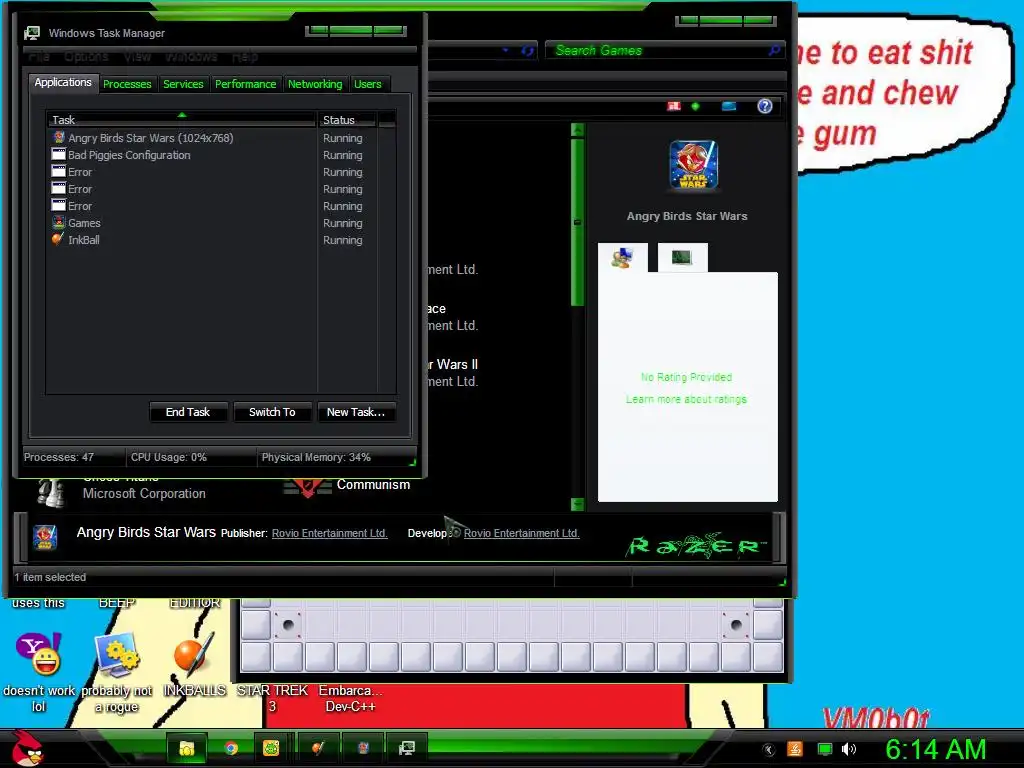This screenshot has width=1024, height=768.
Task: Click the Angry Birds Star Wars preview thumbnail
Action: [x=694, y=165]
